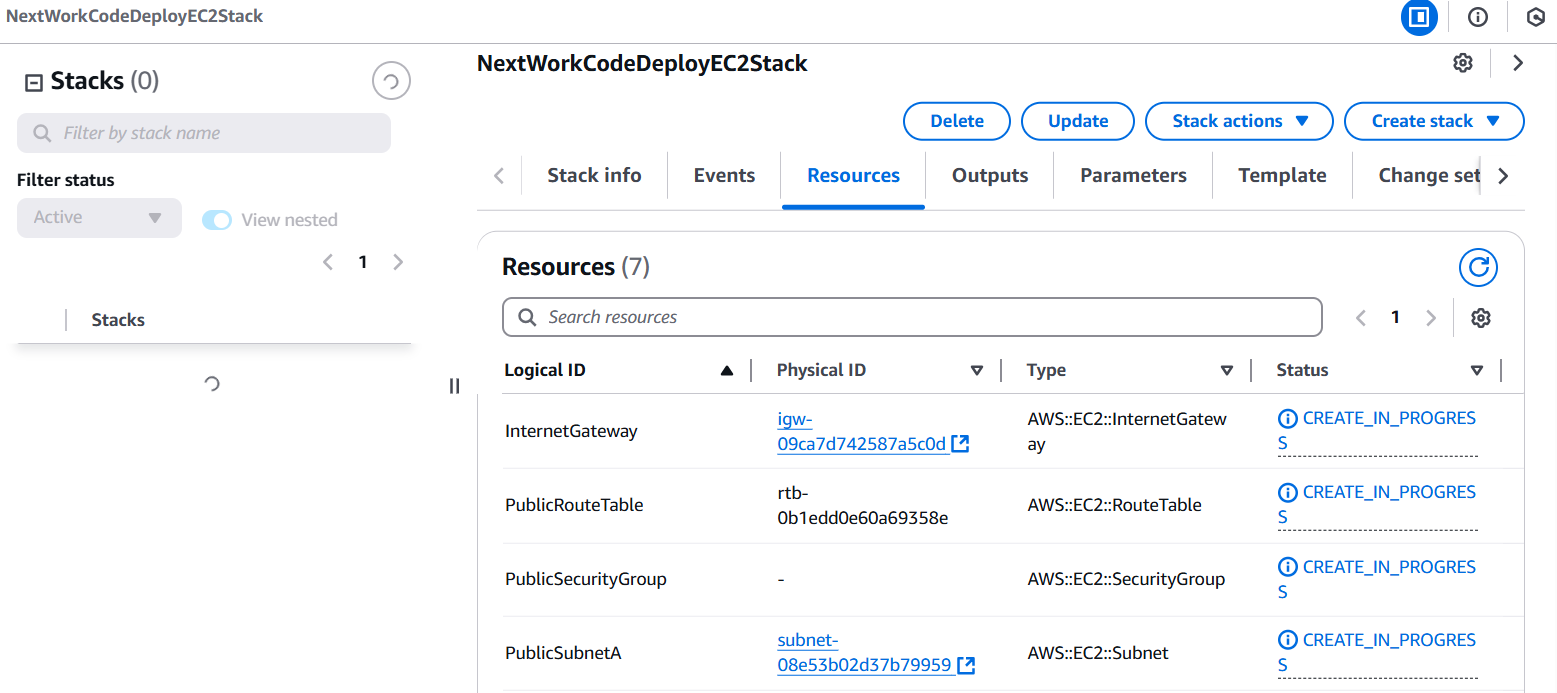Click PublicRouteTable status info icon

click(x=1288, y=493)
